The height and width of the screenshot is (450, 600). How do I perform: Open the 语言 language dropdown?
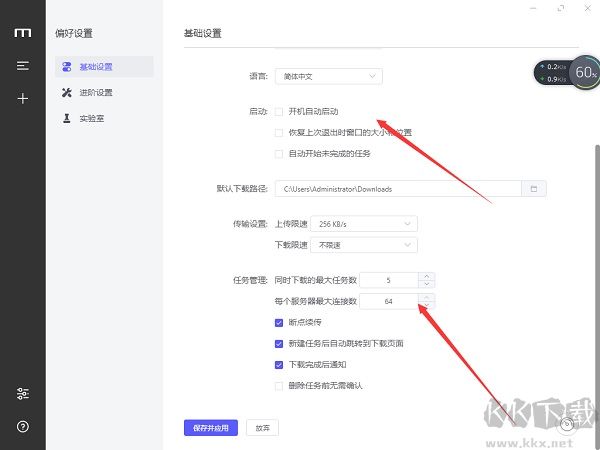329,77
